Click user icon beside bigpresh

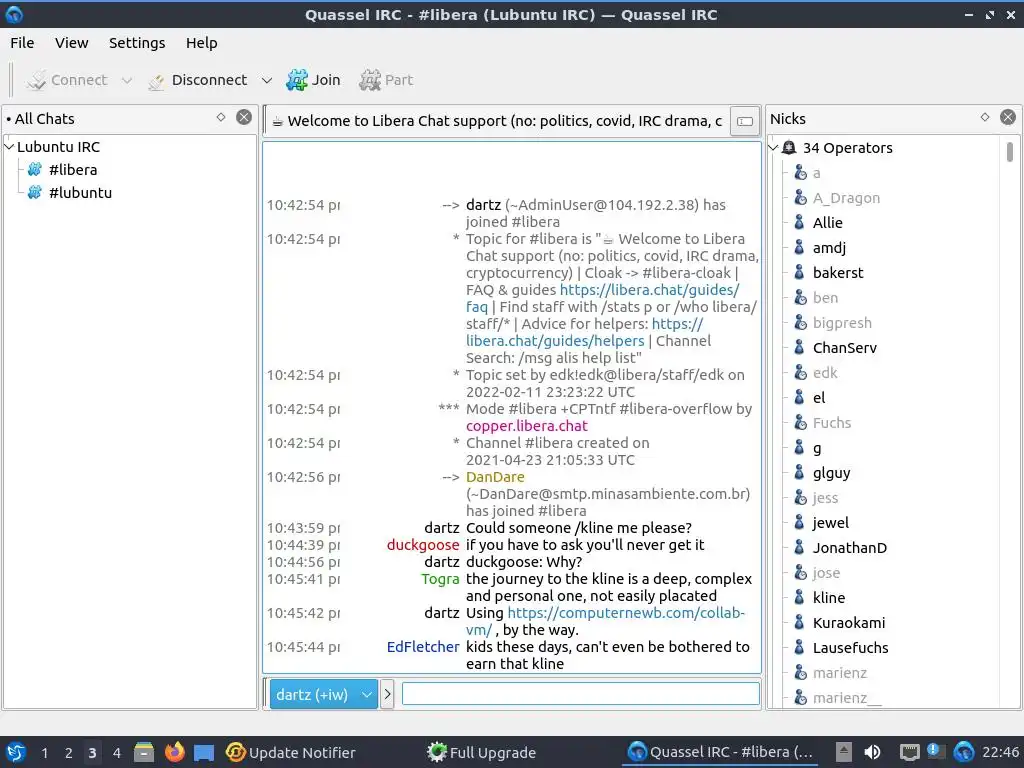tap(800, 323)
